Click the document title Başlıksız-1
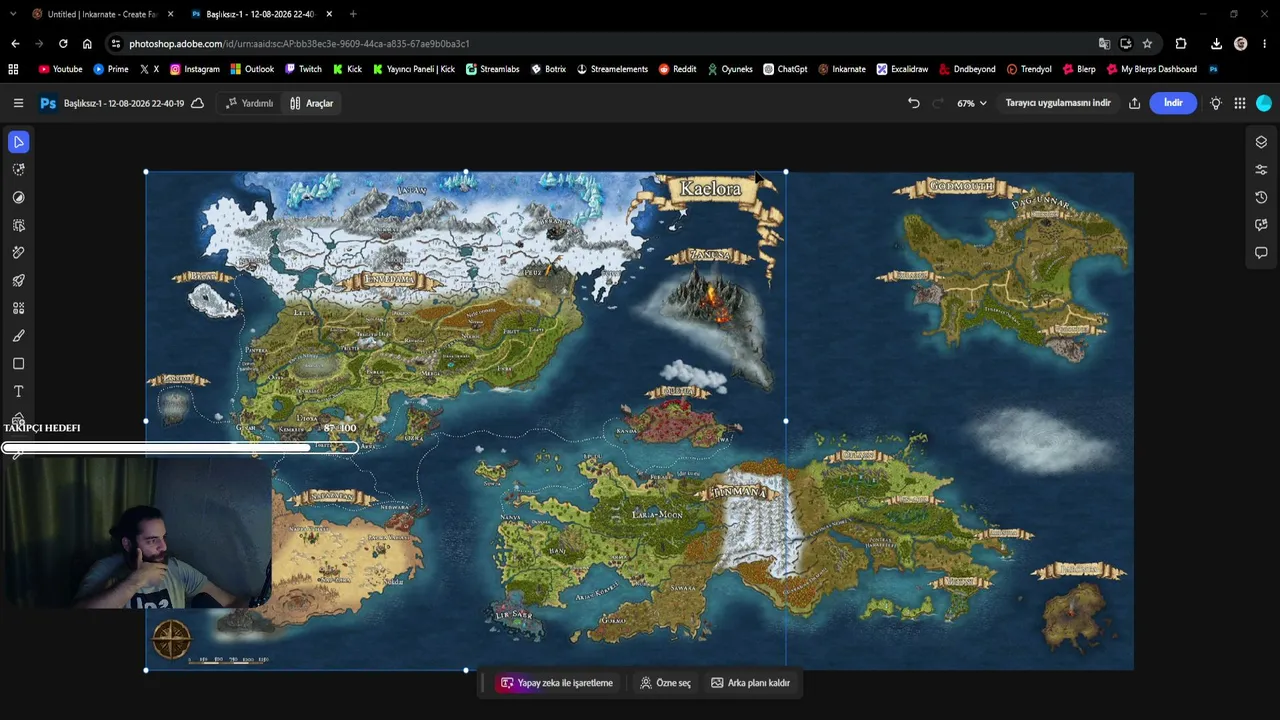The image size is (1280, 720). [x=124, y=103]
